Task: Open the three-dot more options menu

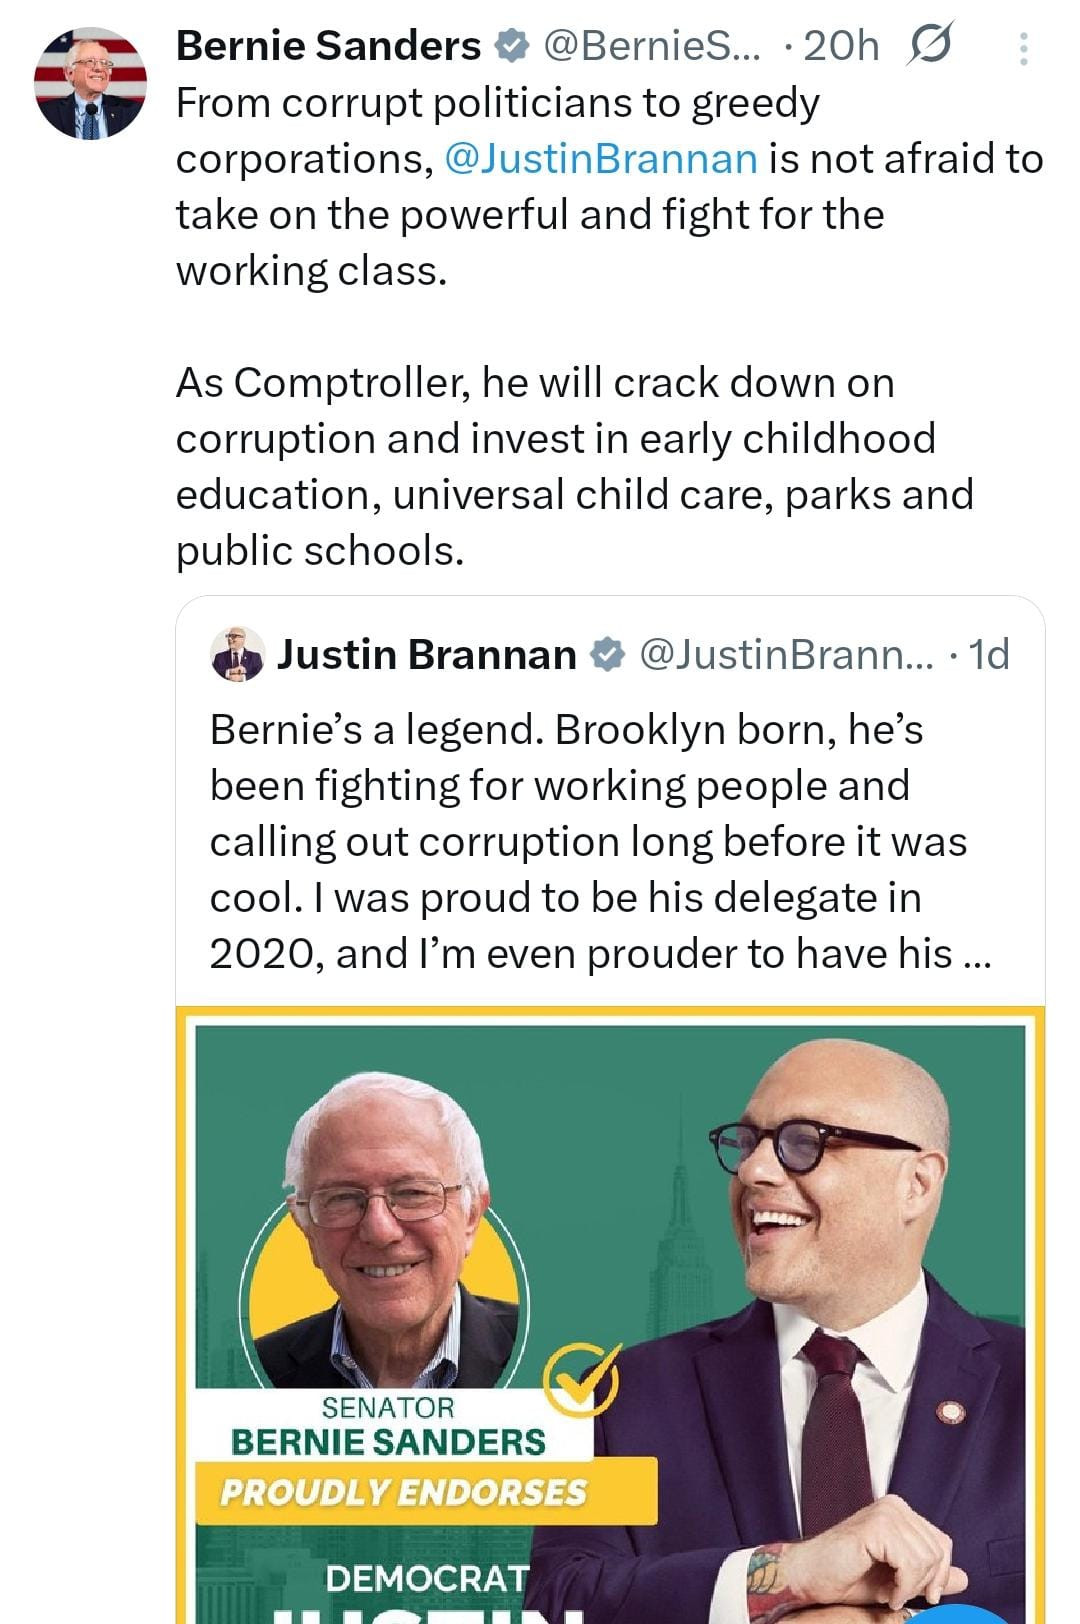Action: pyautogui.click(x=1023, y=48)
